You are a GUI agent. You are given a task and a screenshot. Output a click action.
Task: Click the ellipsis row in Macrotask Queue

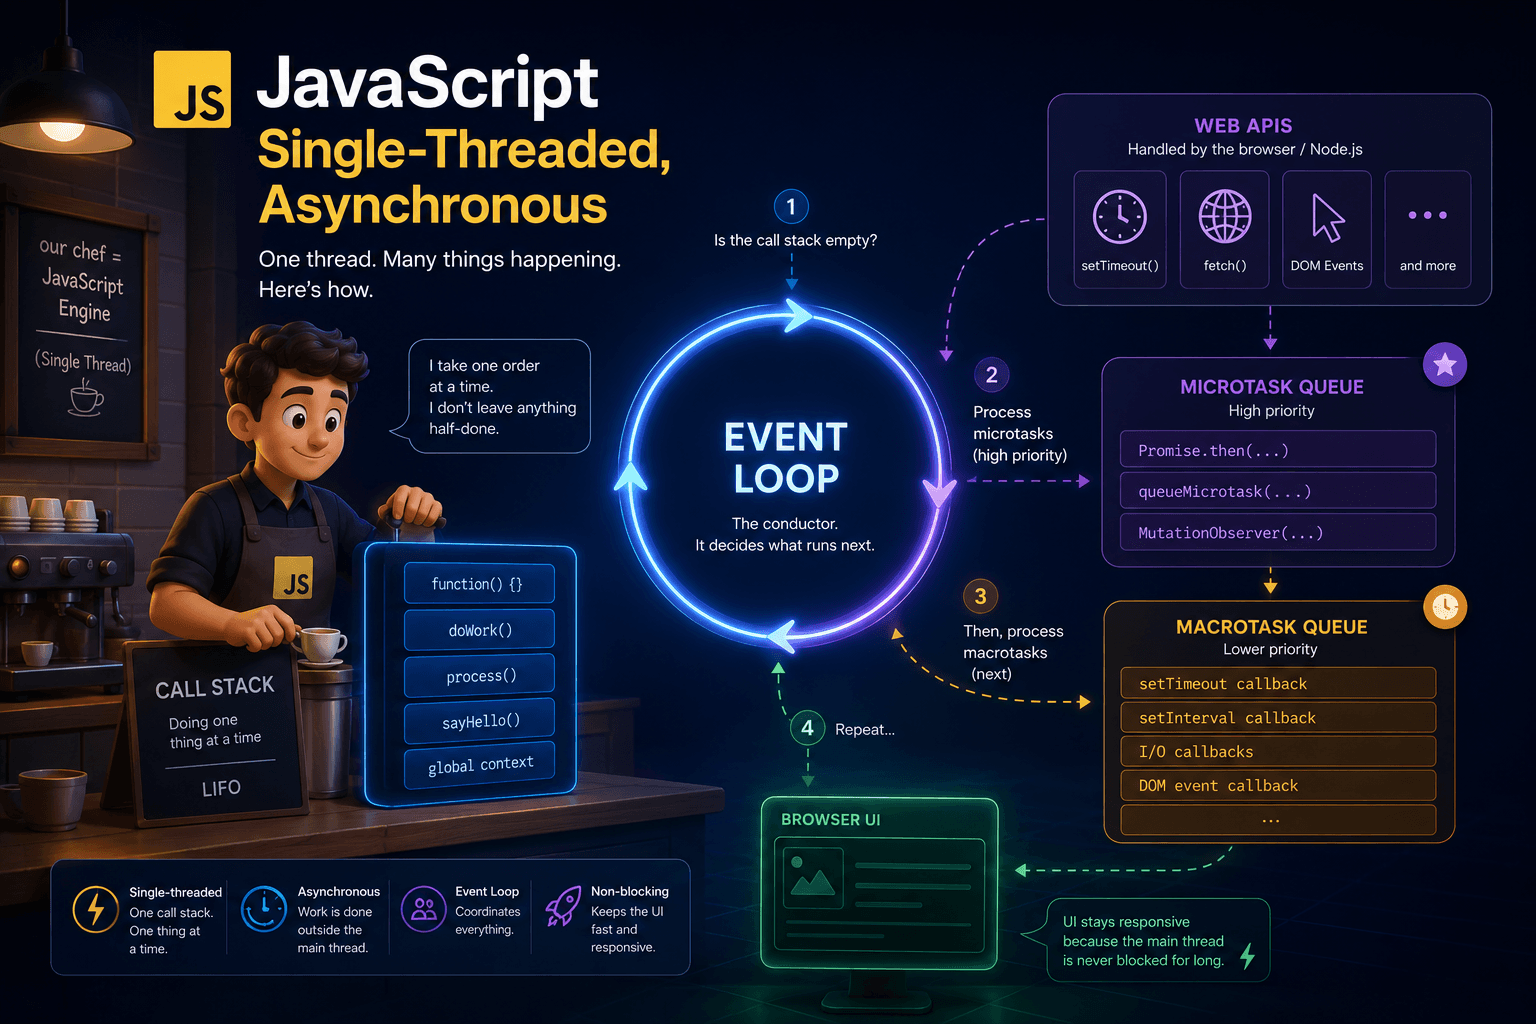tap(1278, 820)
